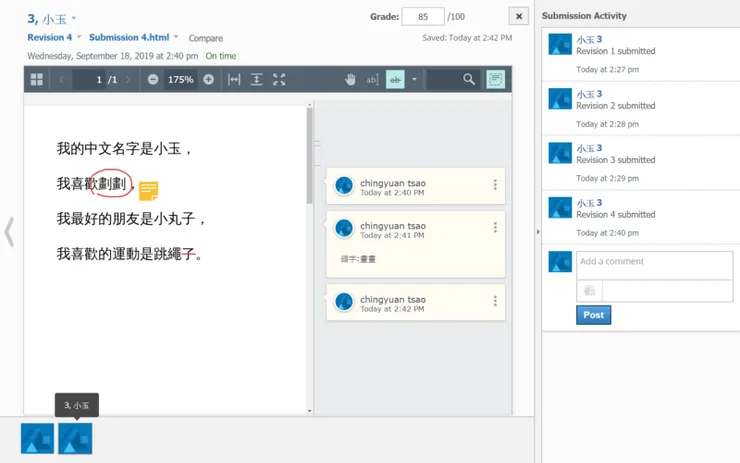Open options menu for 2:42 PM comment

coord(495,301)
